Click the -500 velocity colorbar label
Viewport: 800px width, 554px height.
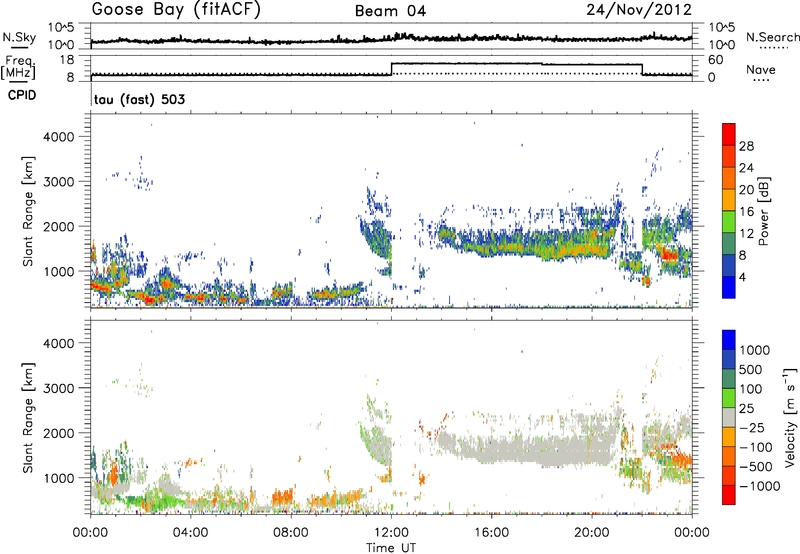coord(755,467)
